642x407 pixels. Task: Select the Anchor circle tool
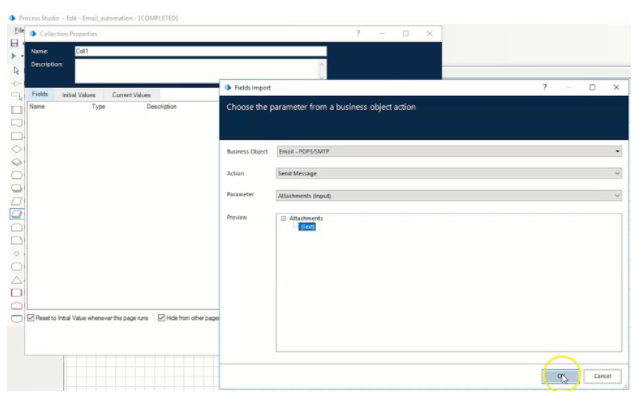(x=16, y=253)
